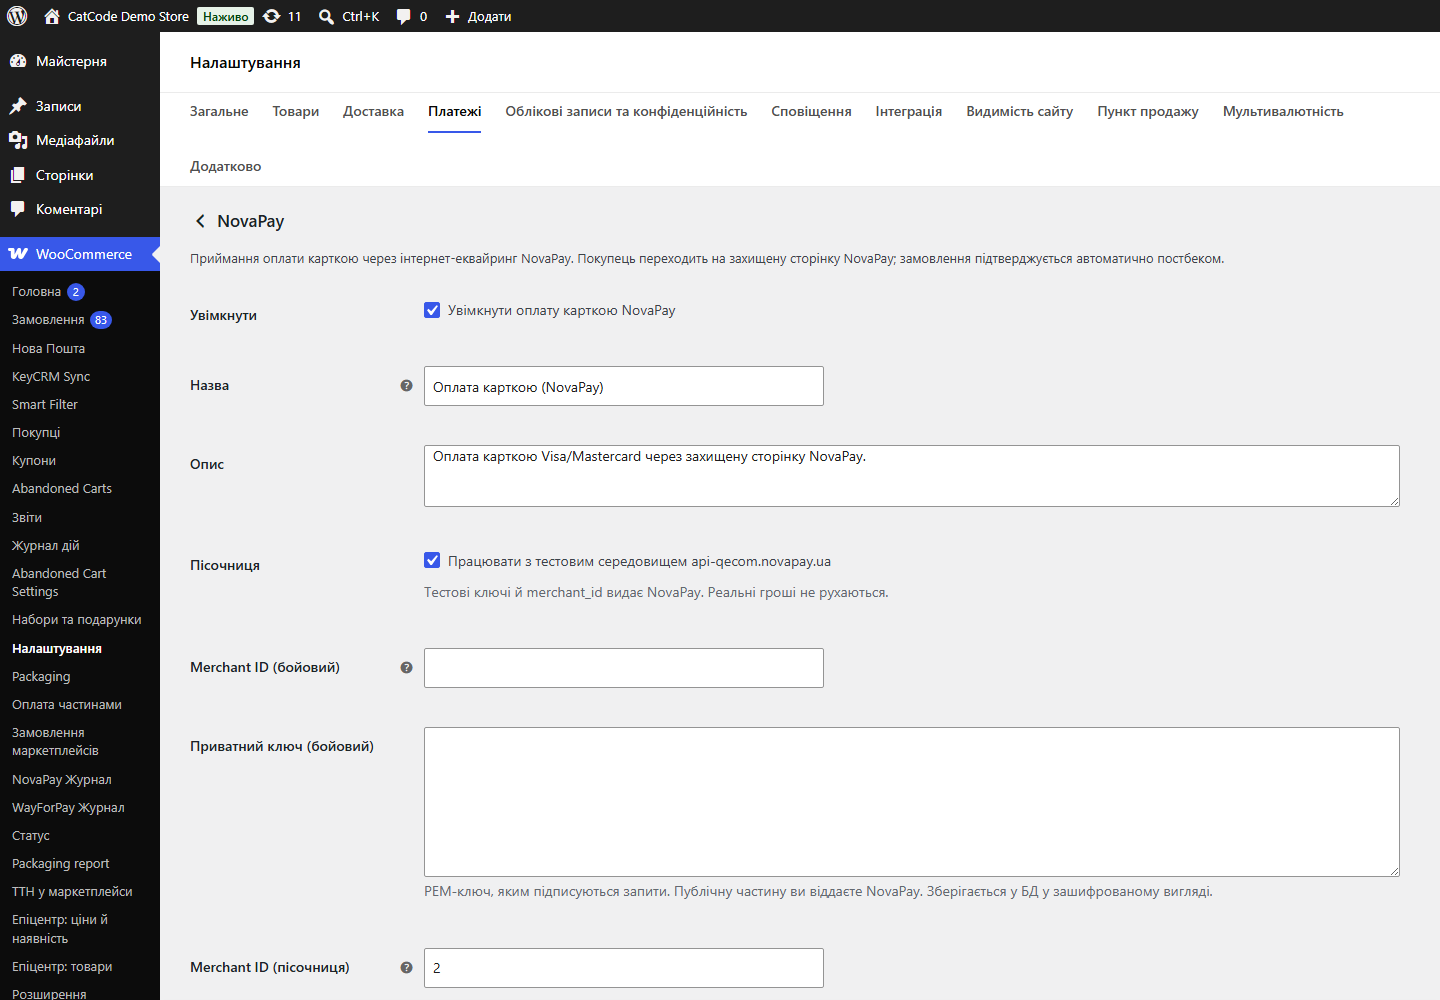
Task: Open WayForPay Журнал page
Action: point(68,807)
